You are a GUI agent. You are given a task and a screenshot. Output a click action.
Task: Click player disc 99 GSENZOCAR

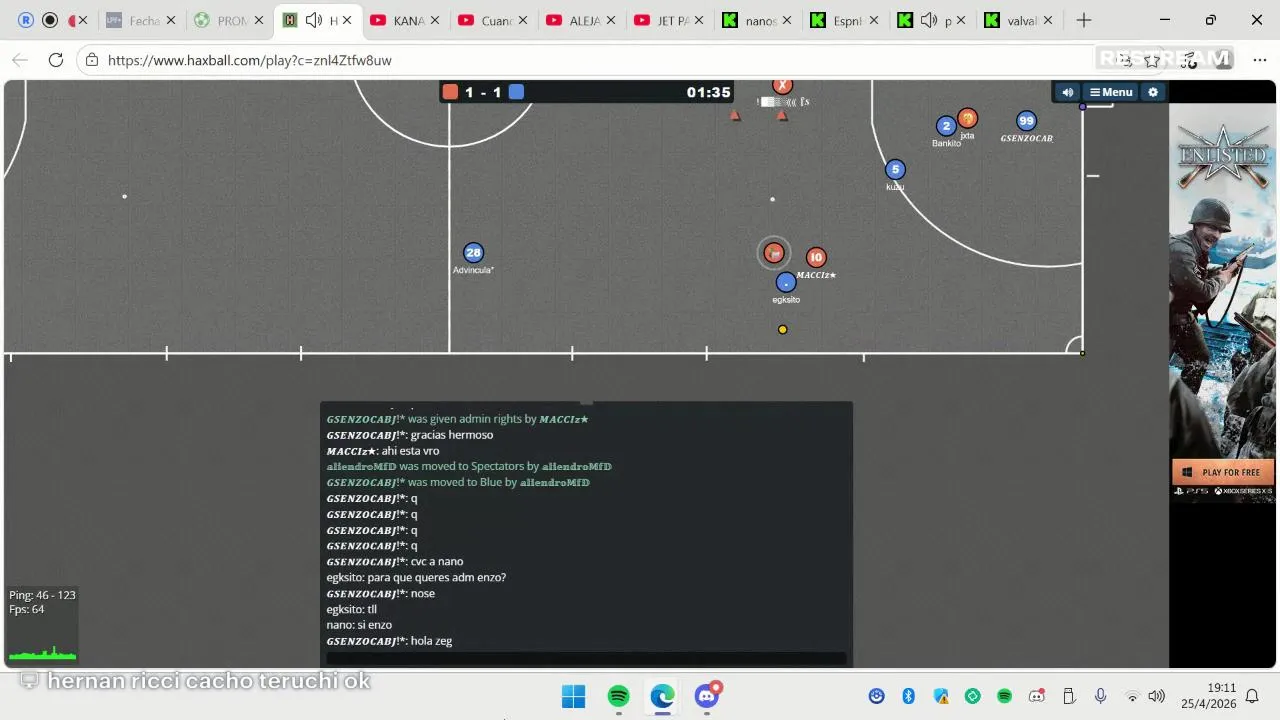tap(1026, 121)
